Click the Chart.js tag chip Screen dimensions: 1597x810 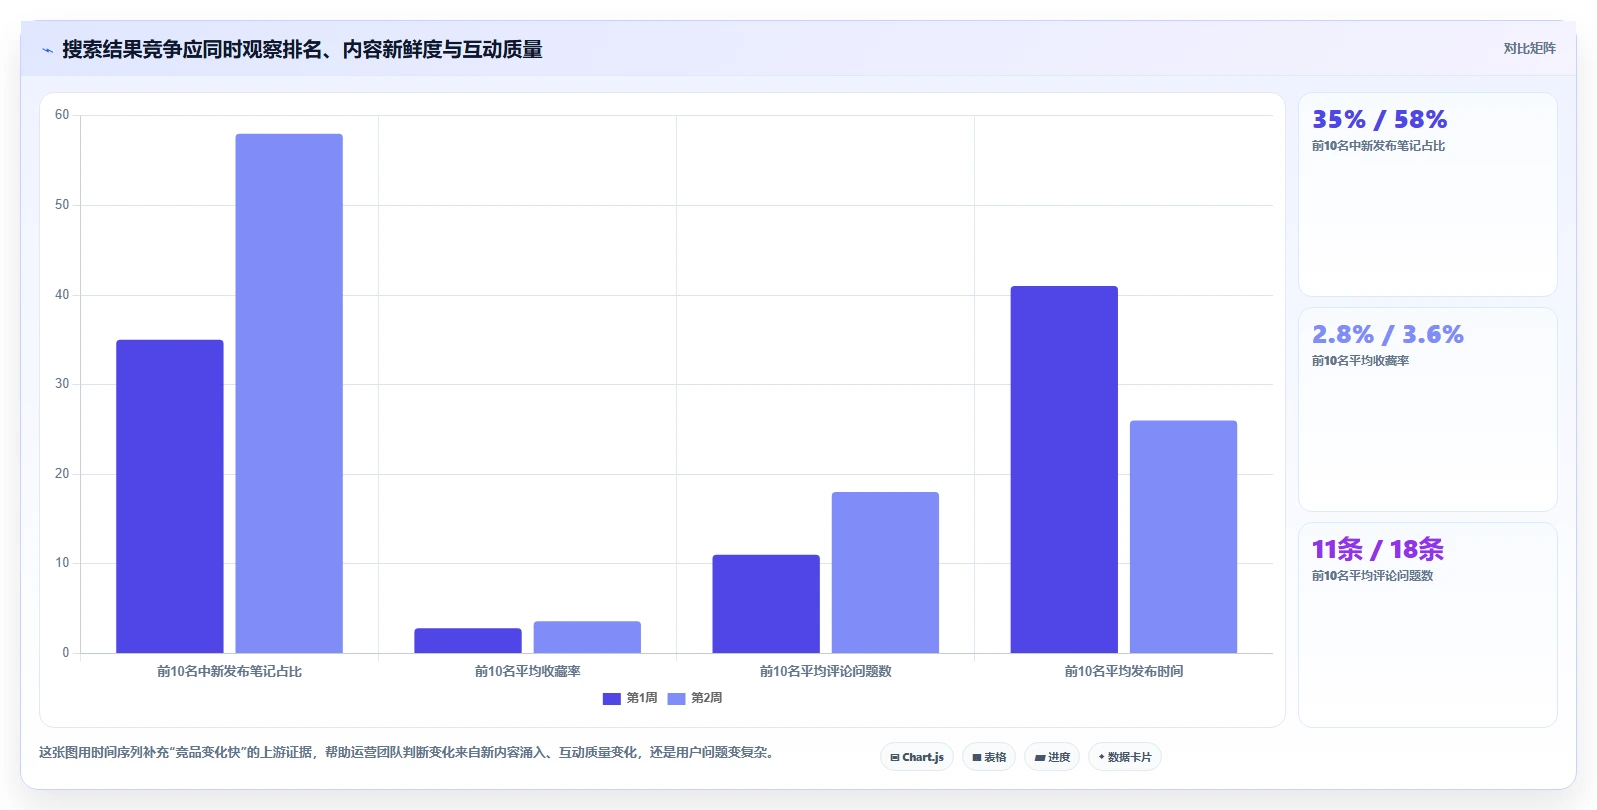[917, 757]
